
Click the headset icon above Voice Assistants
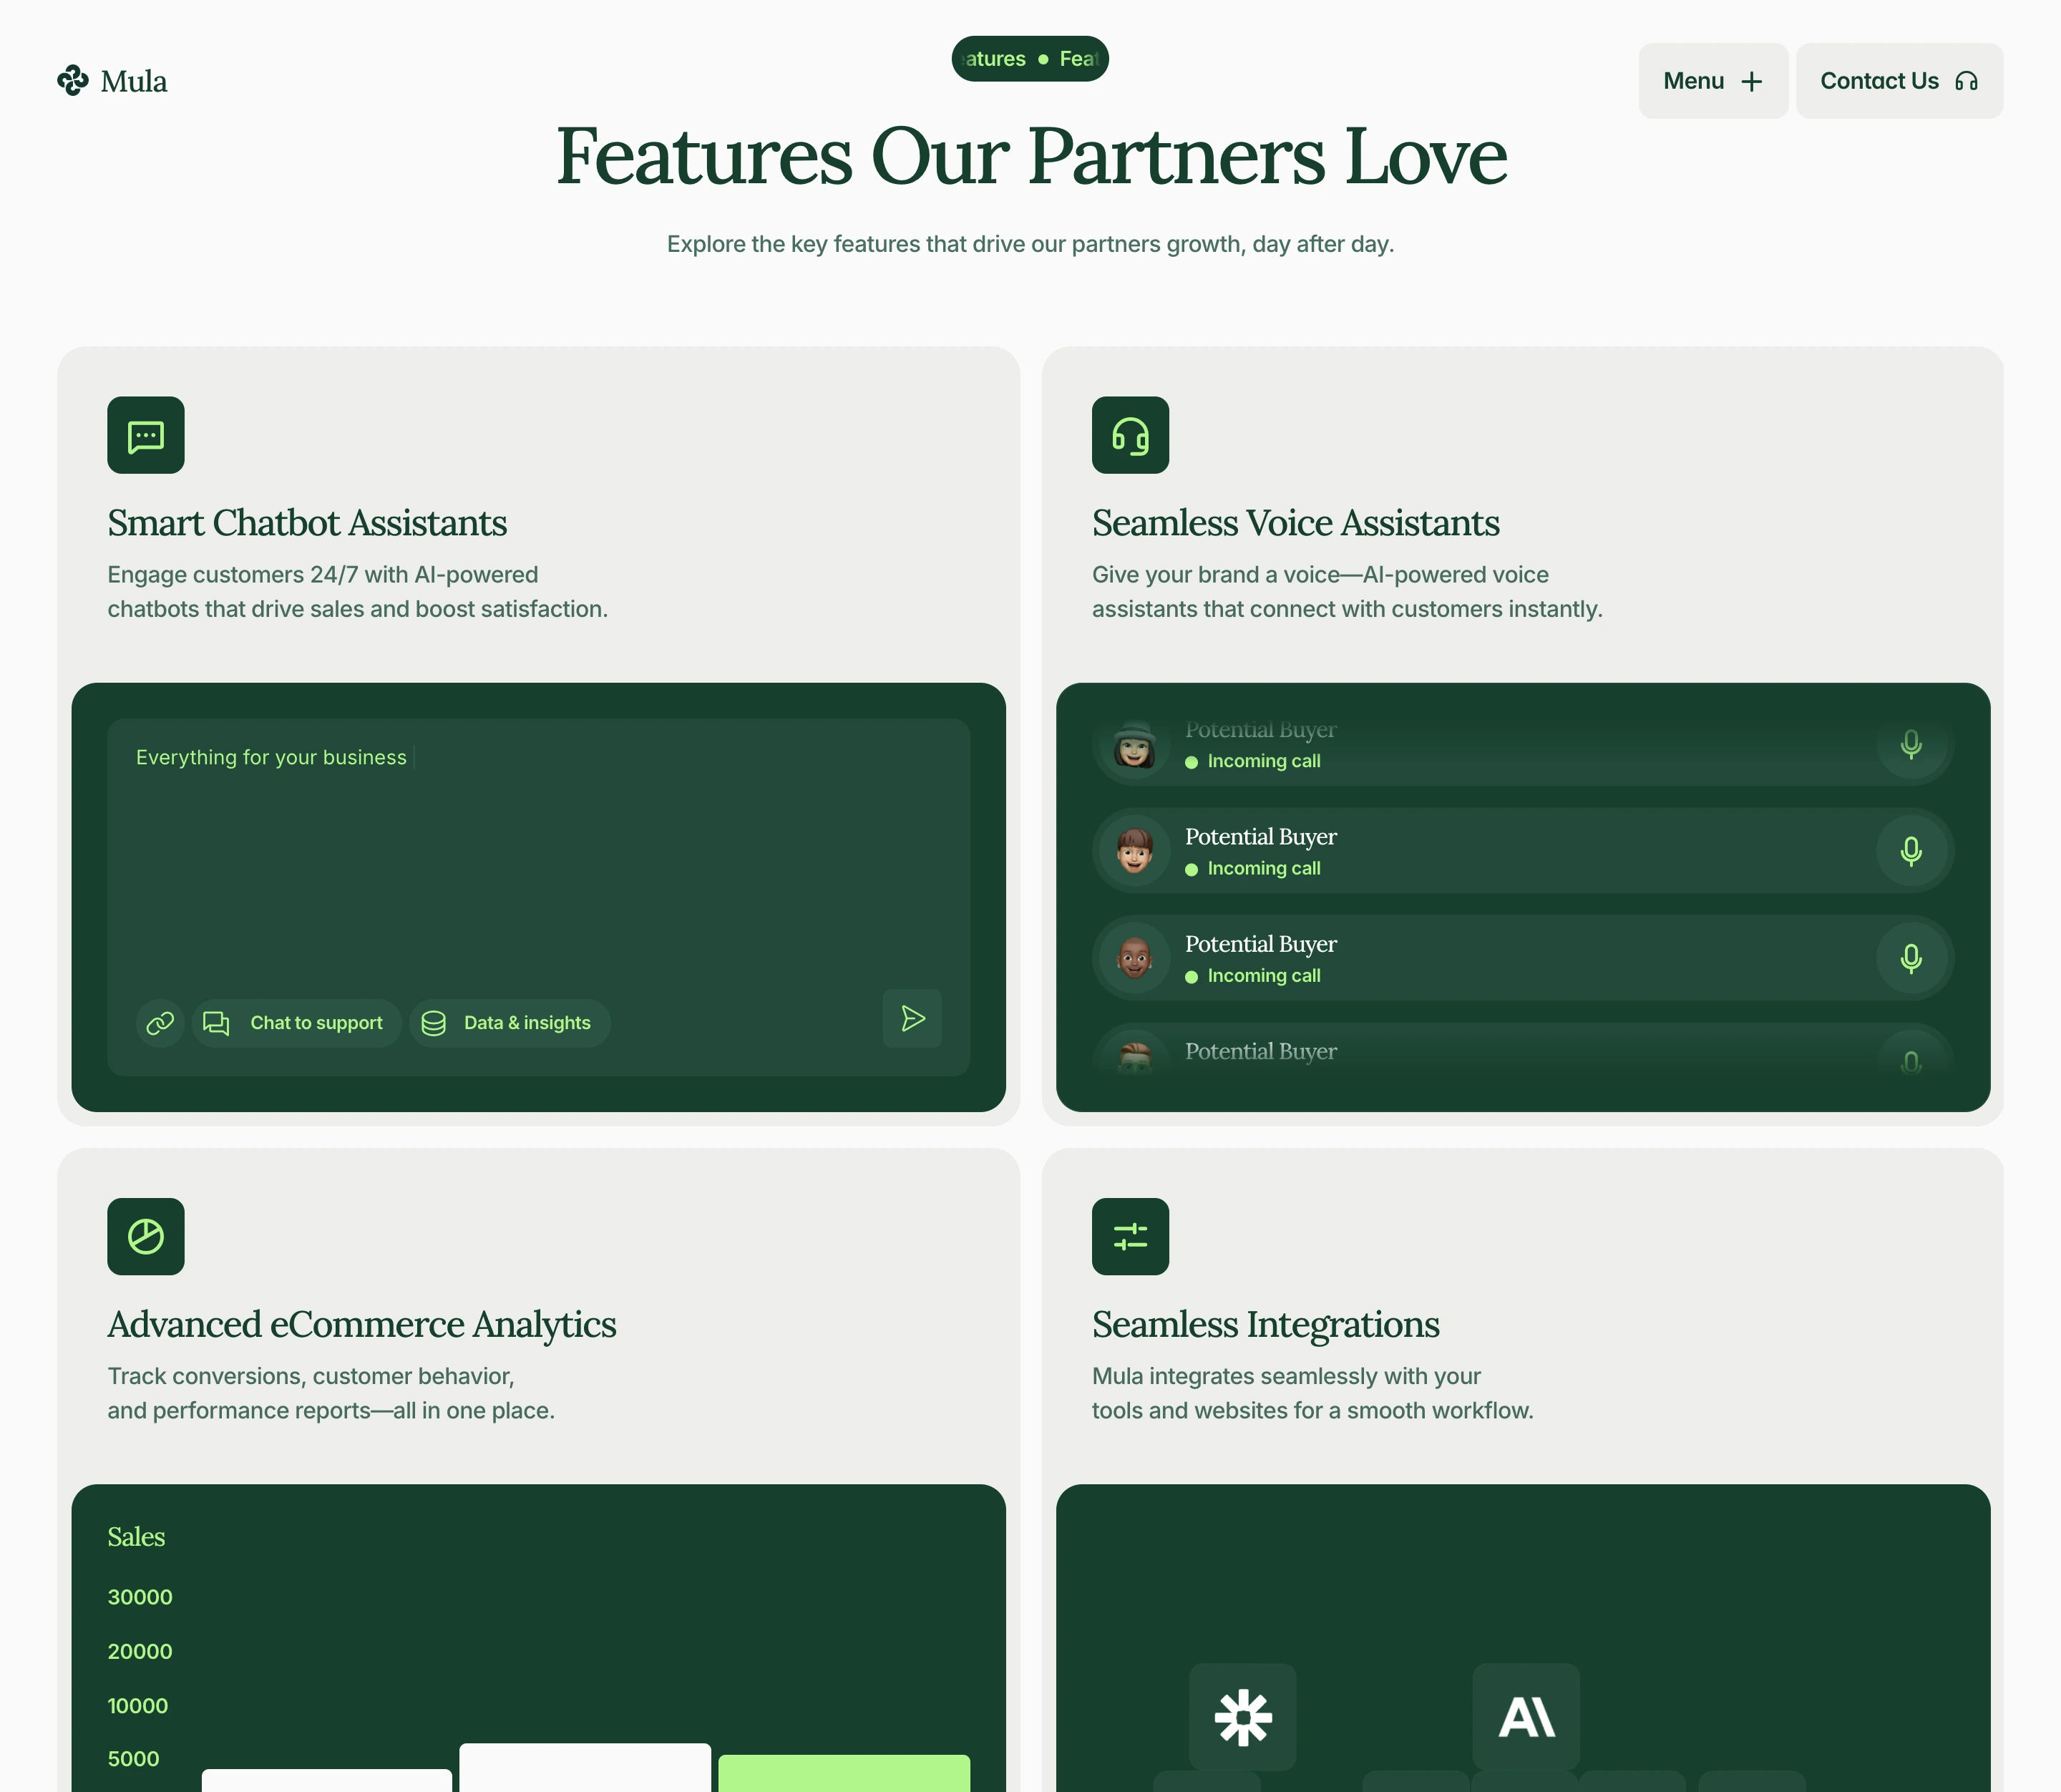click(1130, 435)
